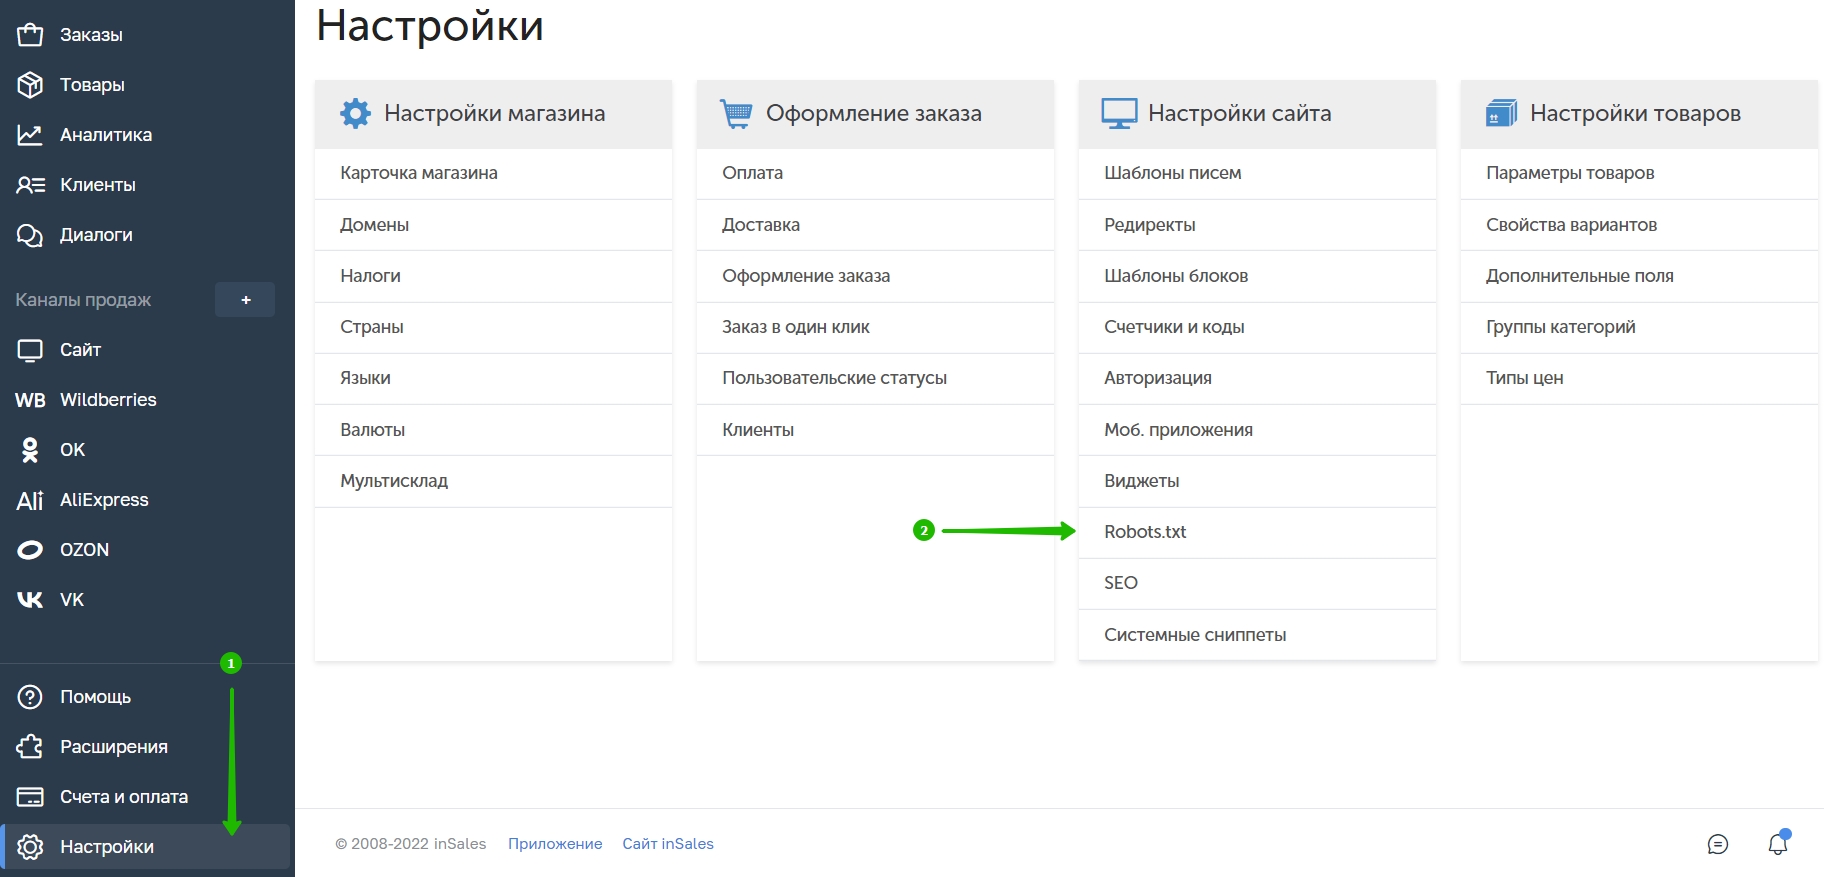Click the Billing card icon
Viewport: 1824px width, 877px height.
30,797
